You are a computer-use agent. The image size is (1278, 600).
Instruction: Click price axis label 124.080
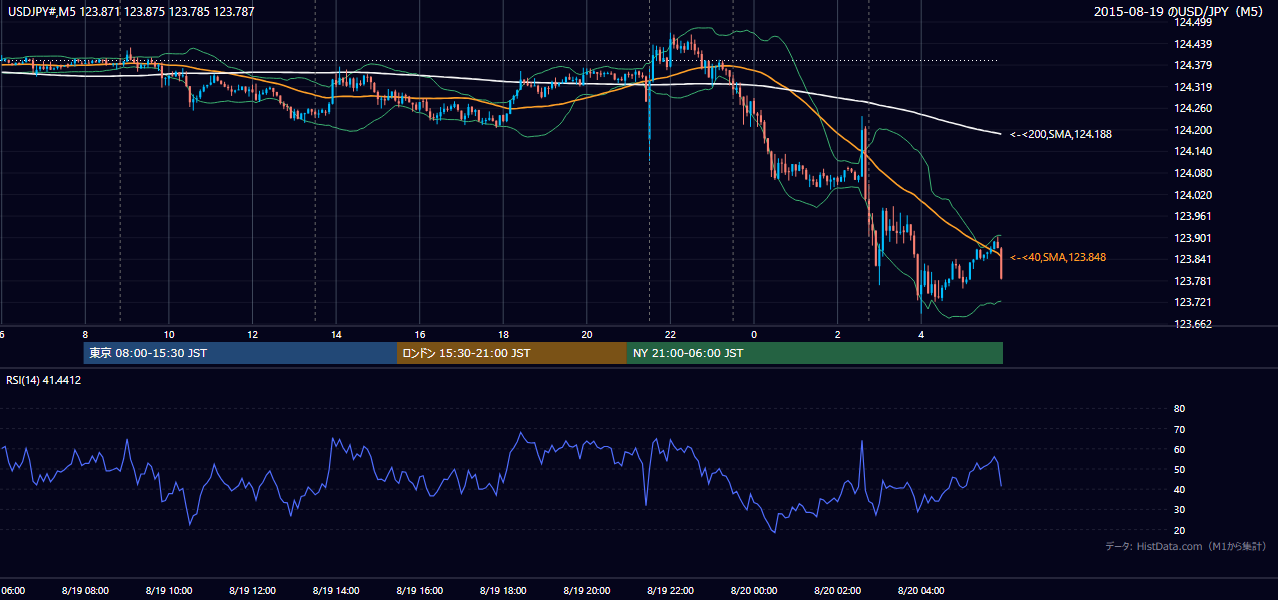click(x=1192, y=173)
